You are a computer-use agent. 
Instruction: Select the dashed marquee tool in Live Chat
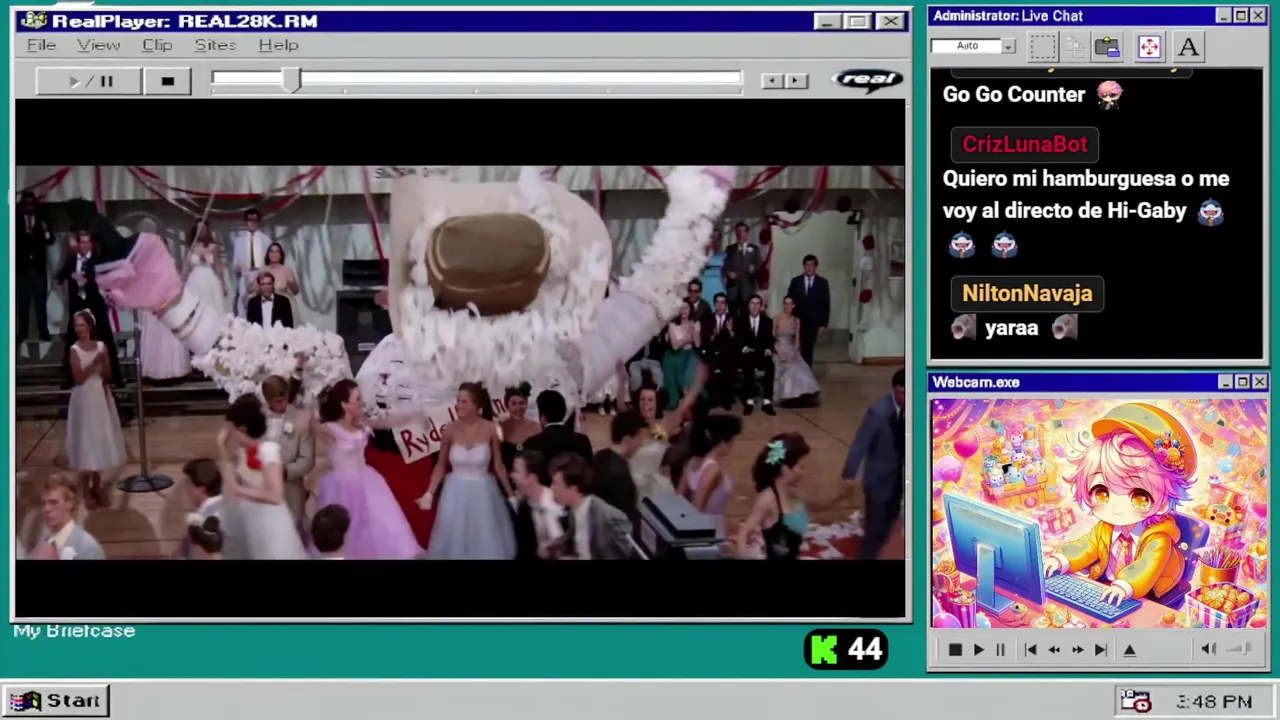1042,46
